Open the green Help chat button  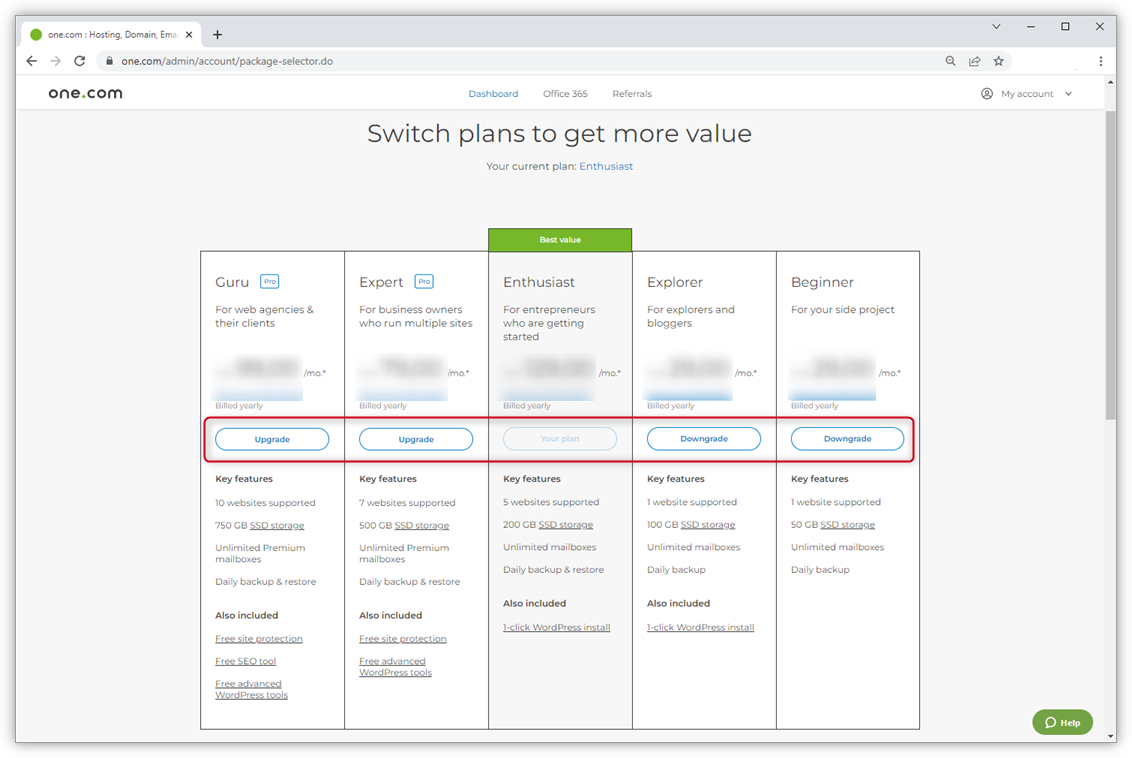tap(1062, 722)
